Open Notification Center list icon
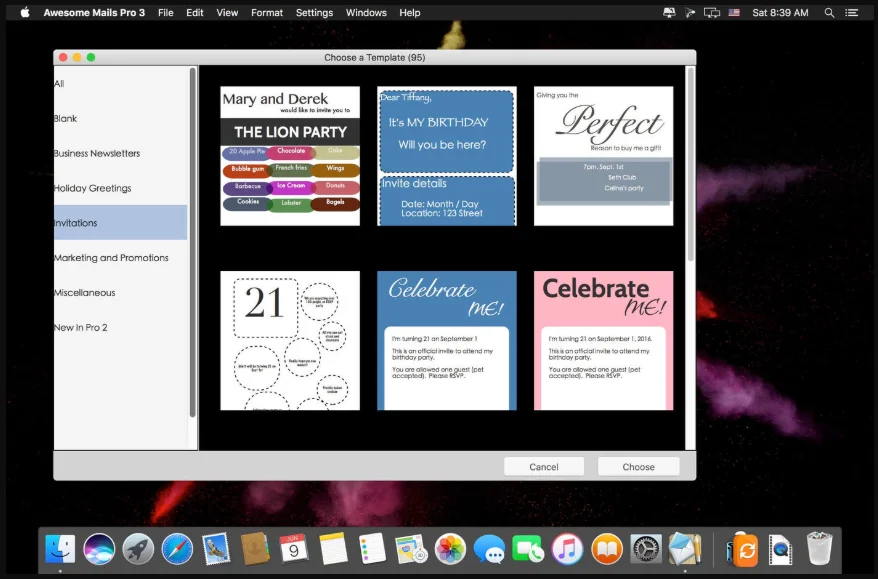Image resolution: width=878 pixels, height=579 pixels. (852, 12)
